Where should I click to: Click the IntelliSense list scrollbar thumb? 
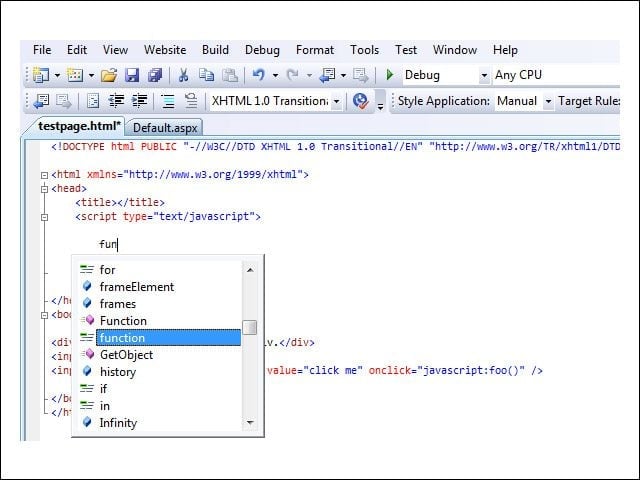pos(249,327)
